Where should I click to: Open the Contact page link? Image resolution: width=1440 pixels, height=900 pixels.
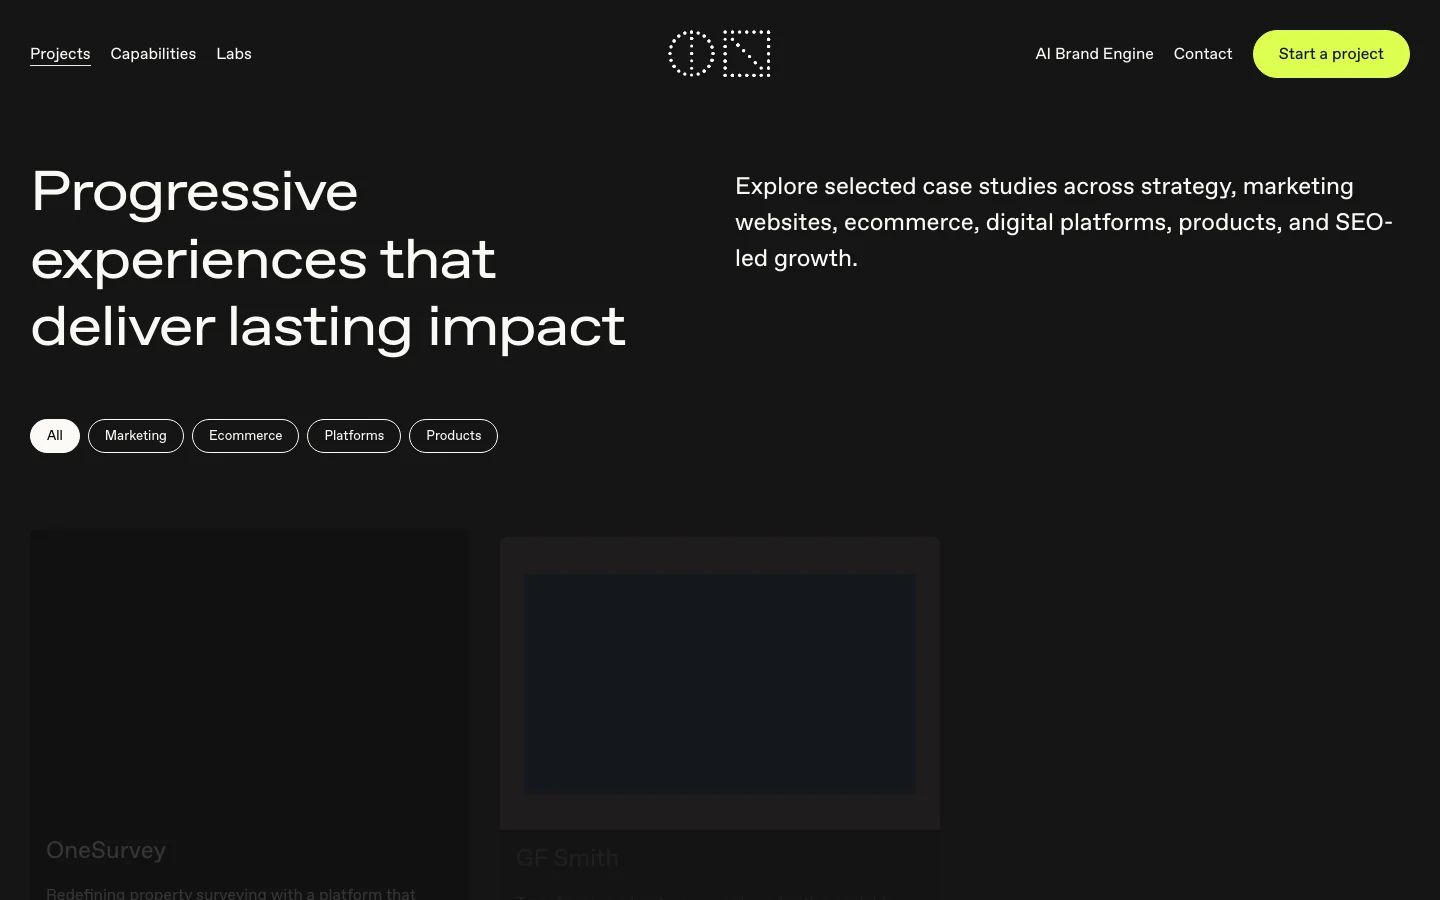coord(1203,54)
